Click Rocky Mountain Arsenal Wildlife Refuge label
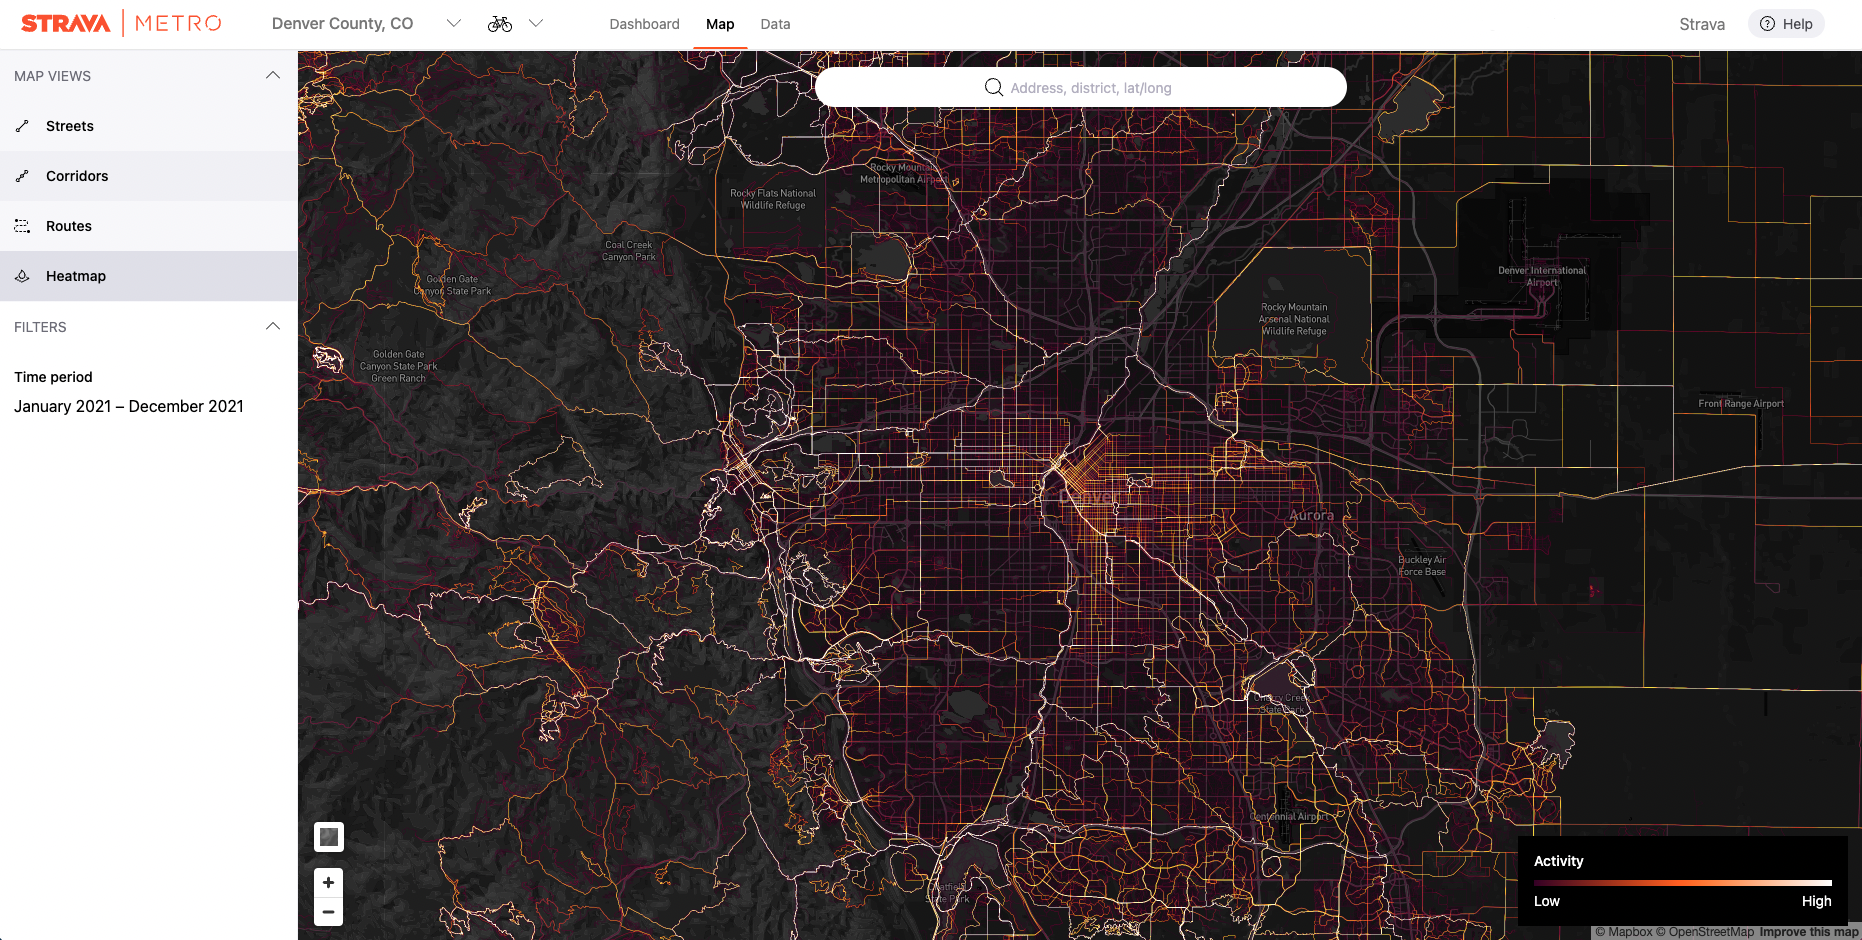This screenshot has width=1862, height=940. (x=1294, y=319)
